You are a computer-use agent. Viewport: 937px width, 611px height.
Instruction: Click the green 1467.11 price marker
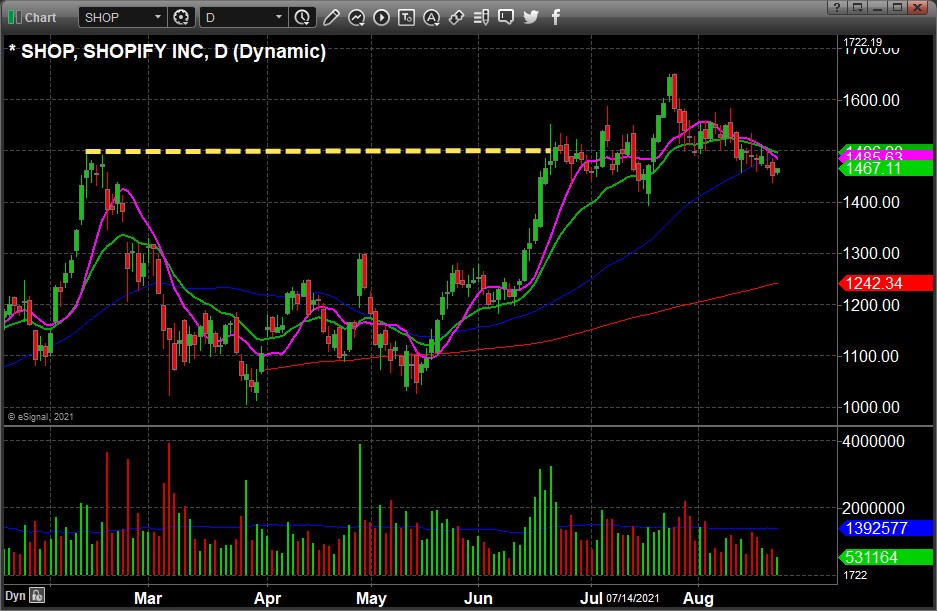tap(886, 169)
